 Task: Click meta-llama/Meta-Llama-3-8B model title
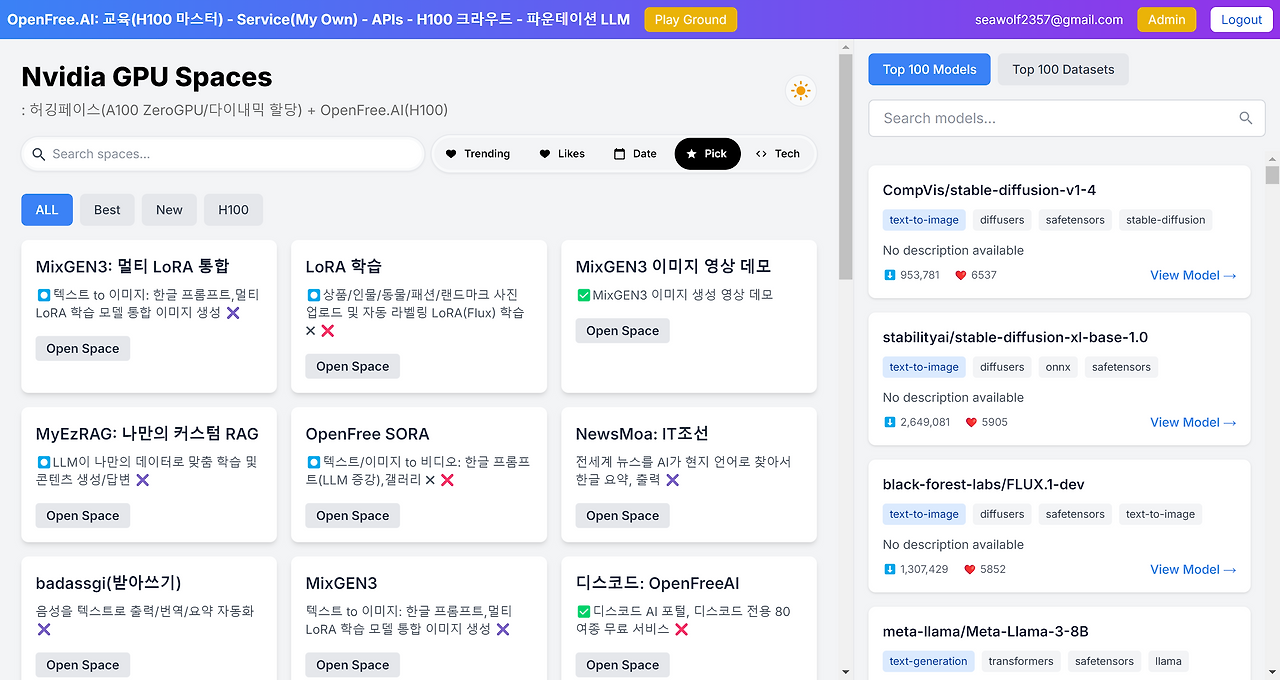click(986, 631)
